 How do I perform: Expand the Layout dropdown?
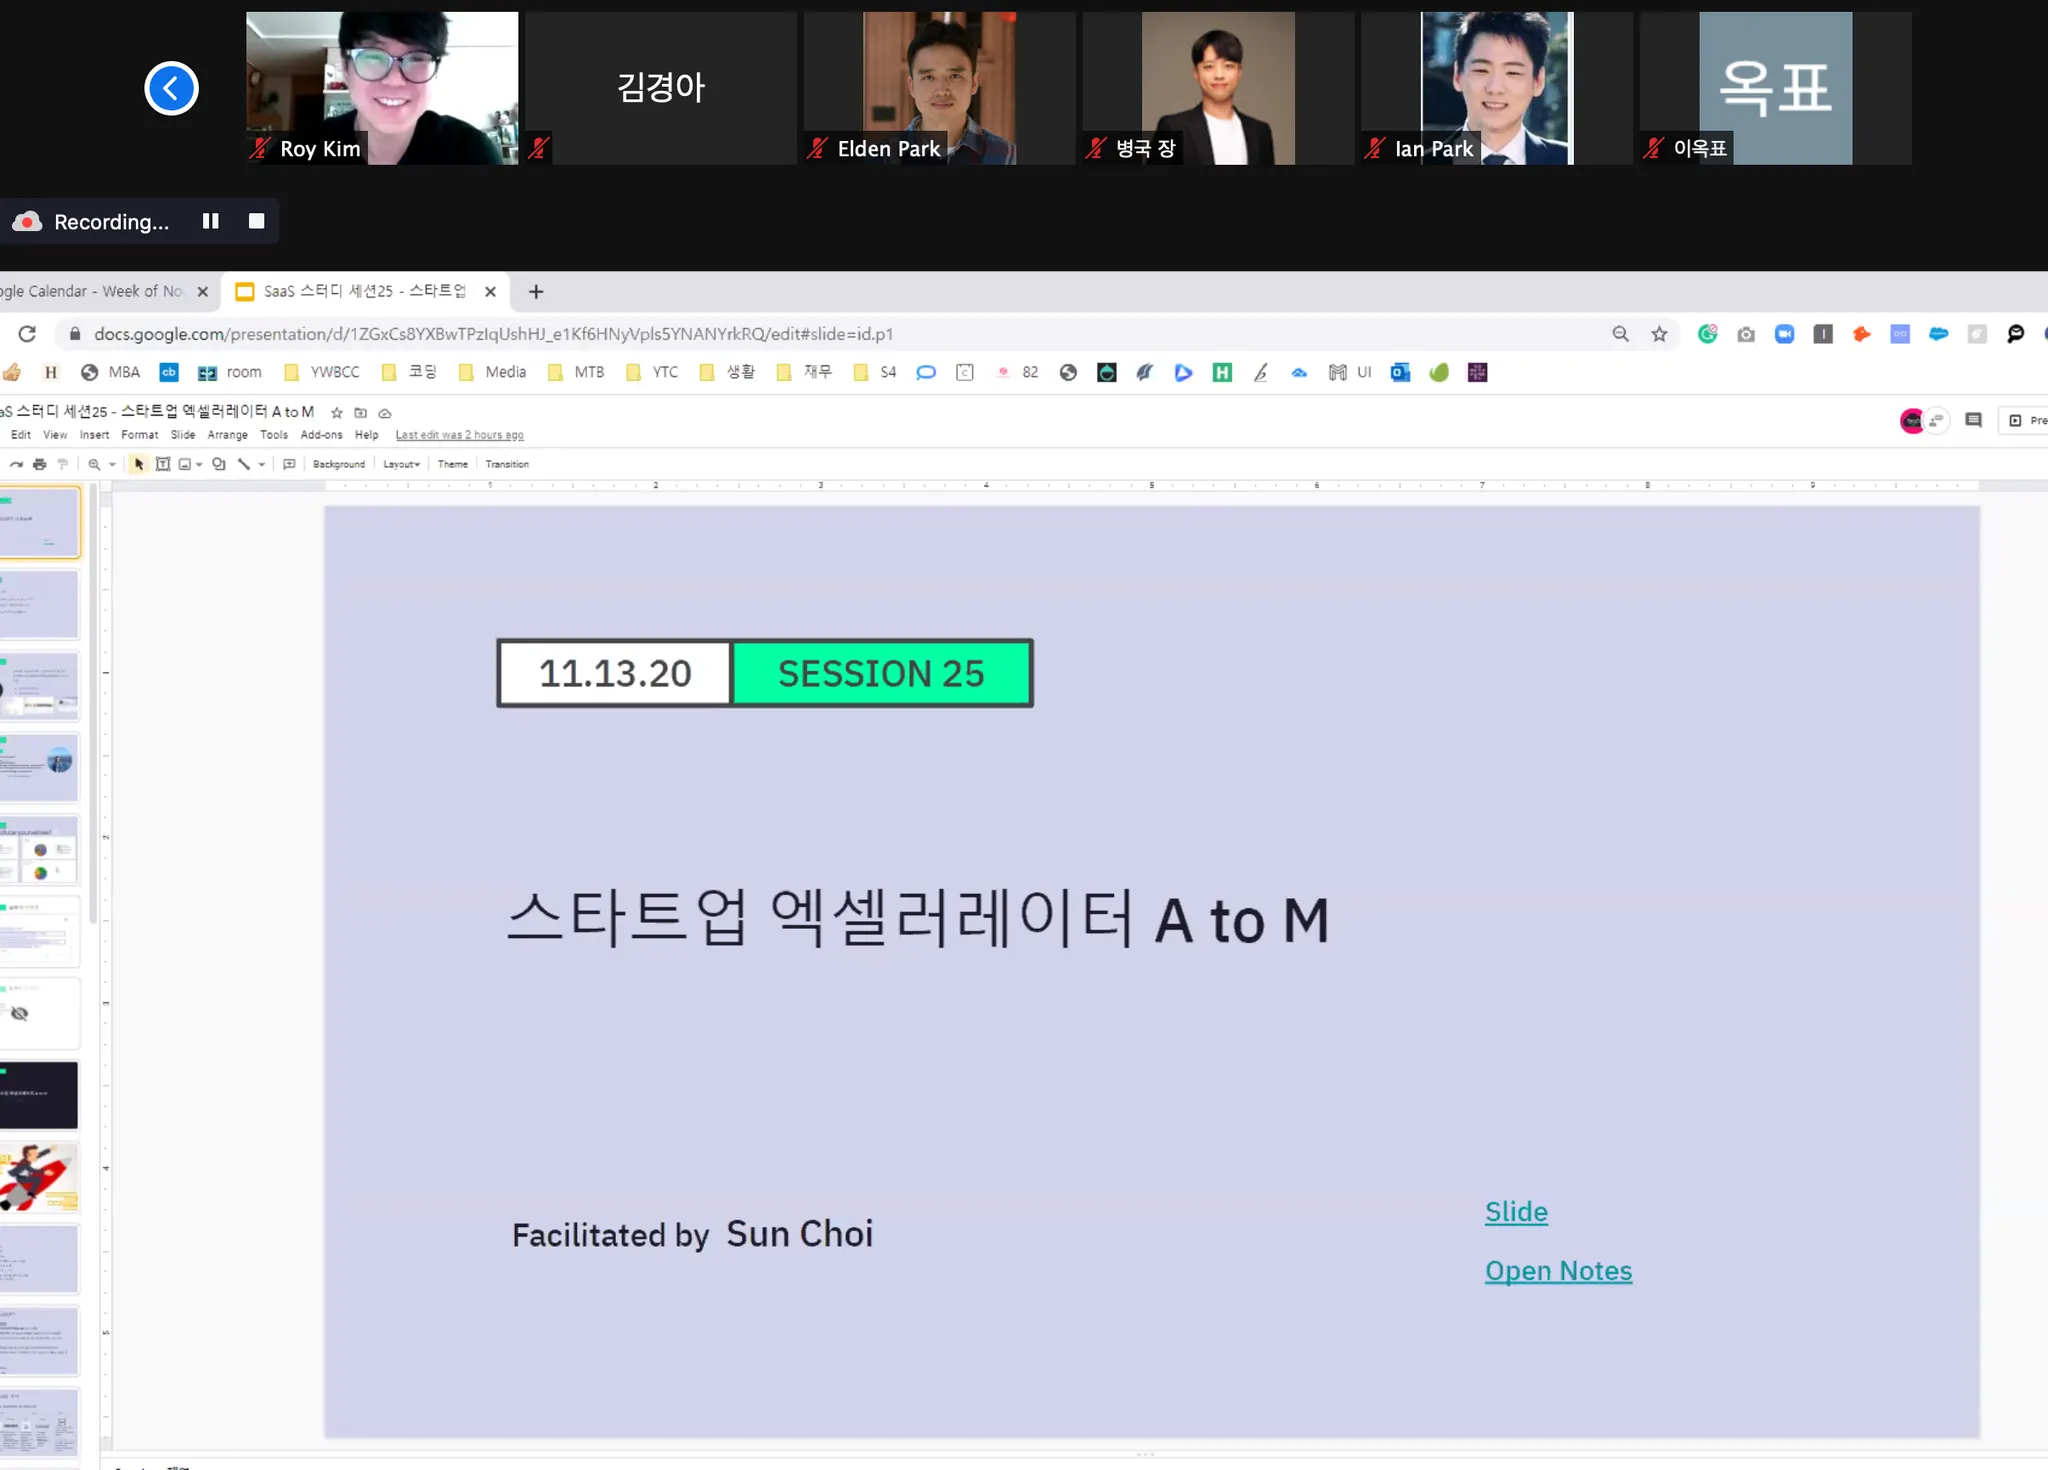401,464
